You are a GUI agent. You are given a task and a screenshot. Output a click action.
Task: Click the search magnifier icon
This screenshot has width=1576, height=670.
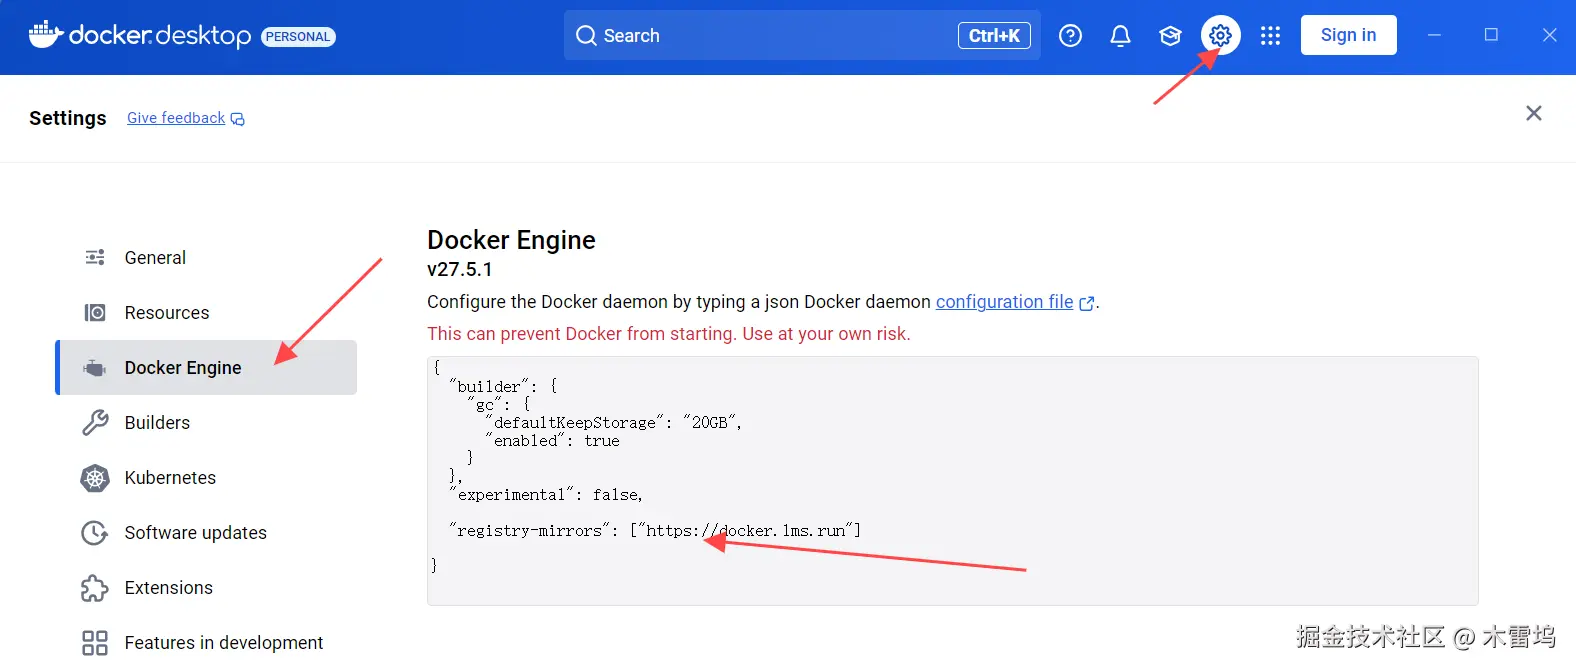(586, 36)
